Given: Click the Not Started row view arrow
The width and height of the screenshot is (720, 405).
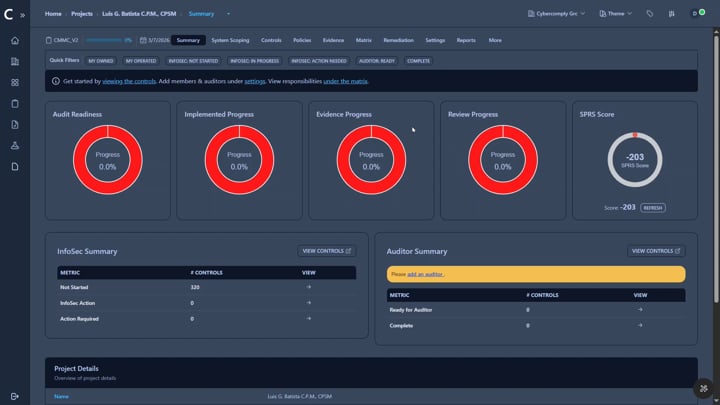Looking at the screenshot, I should click(308, 287).
